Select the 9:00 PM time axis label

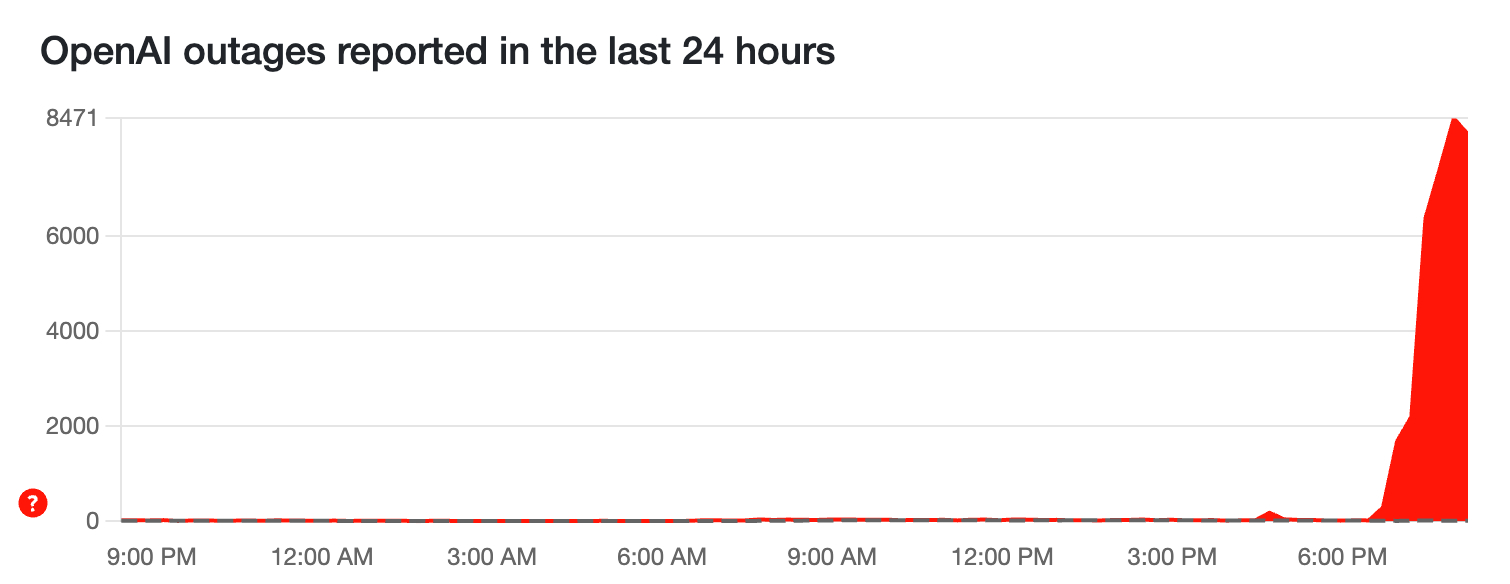[152, 555]
